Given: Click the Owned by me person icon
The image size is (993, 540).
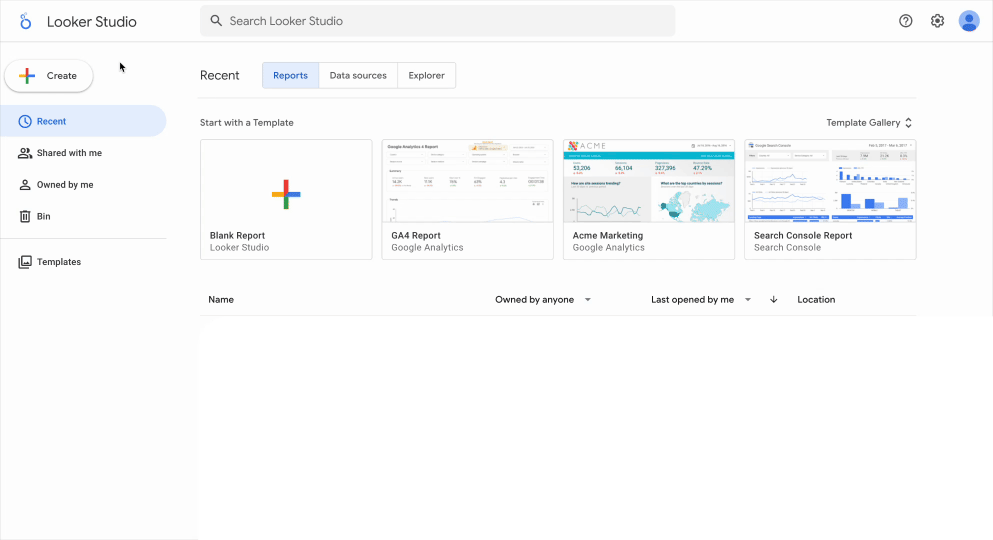Looking at the screenshot, I should point(25,184).
